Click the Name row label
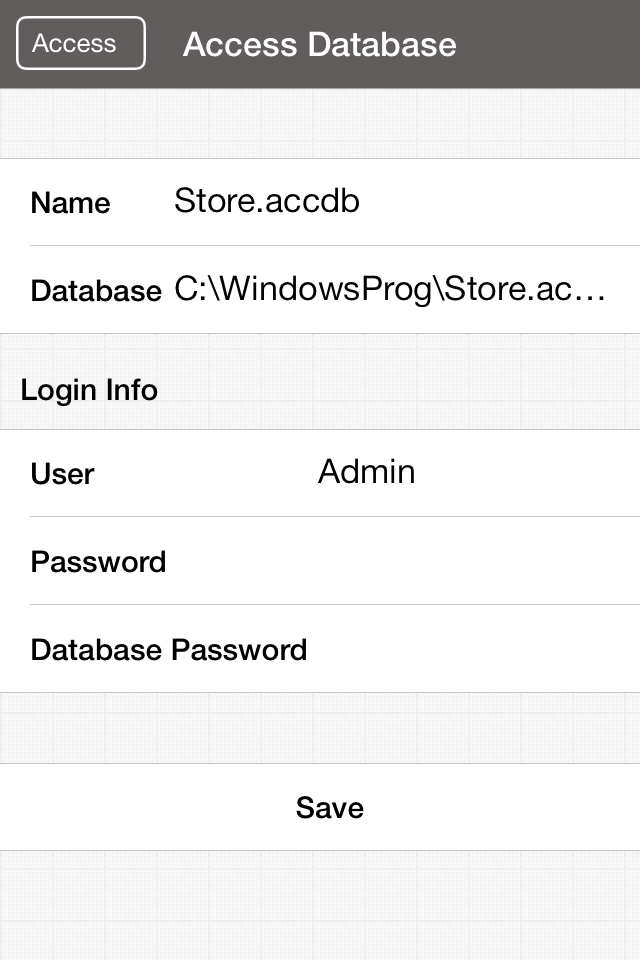Image resolution: width=640 pixels, height=960 pixels. click(x=70, y=203)
